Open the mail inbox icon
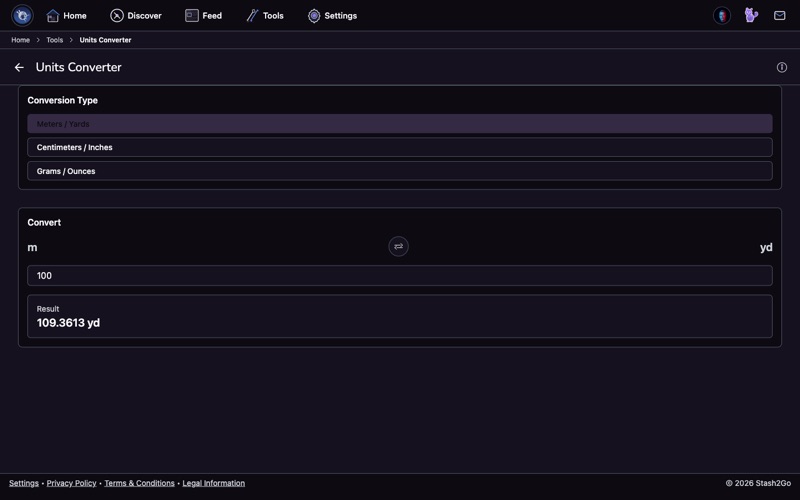 (780, 16)
